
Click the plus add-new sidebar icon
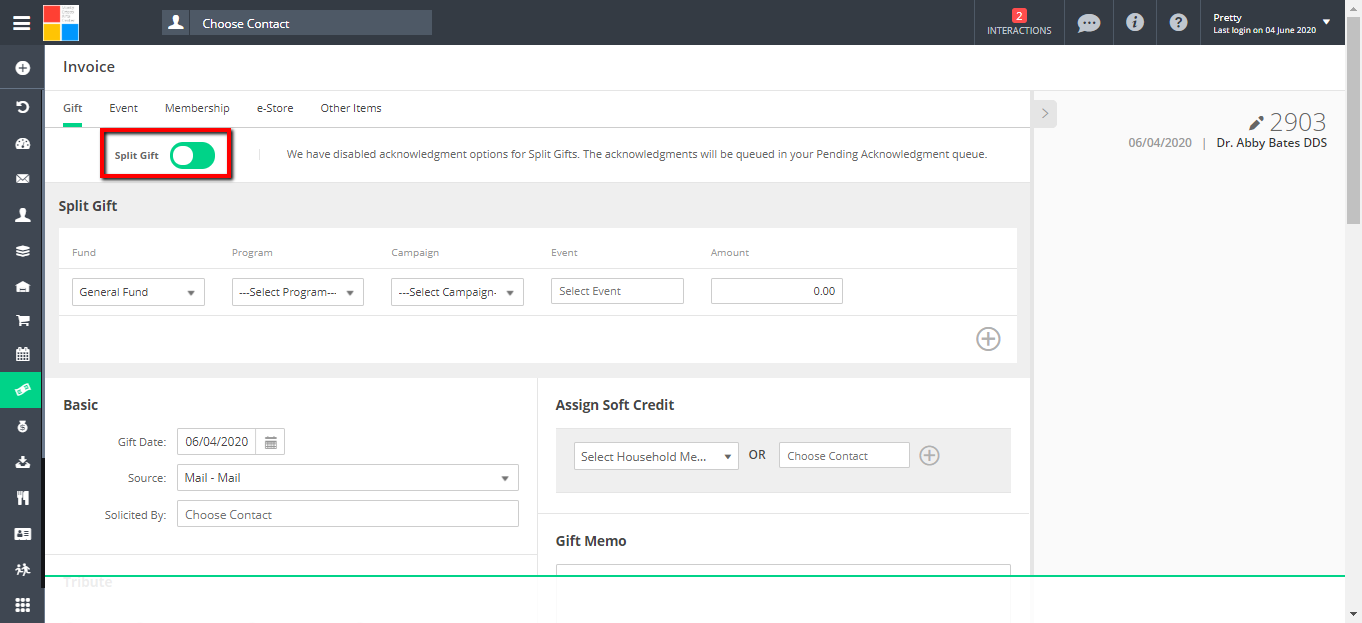click(22, 68)
